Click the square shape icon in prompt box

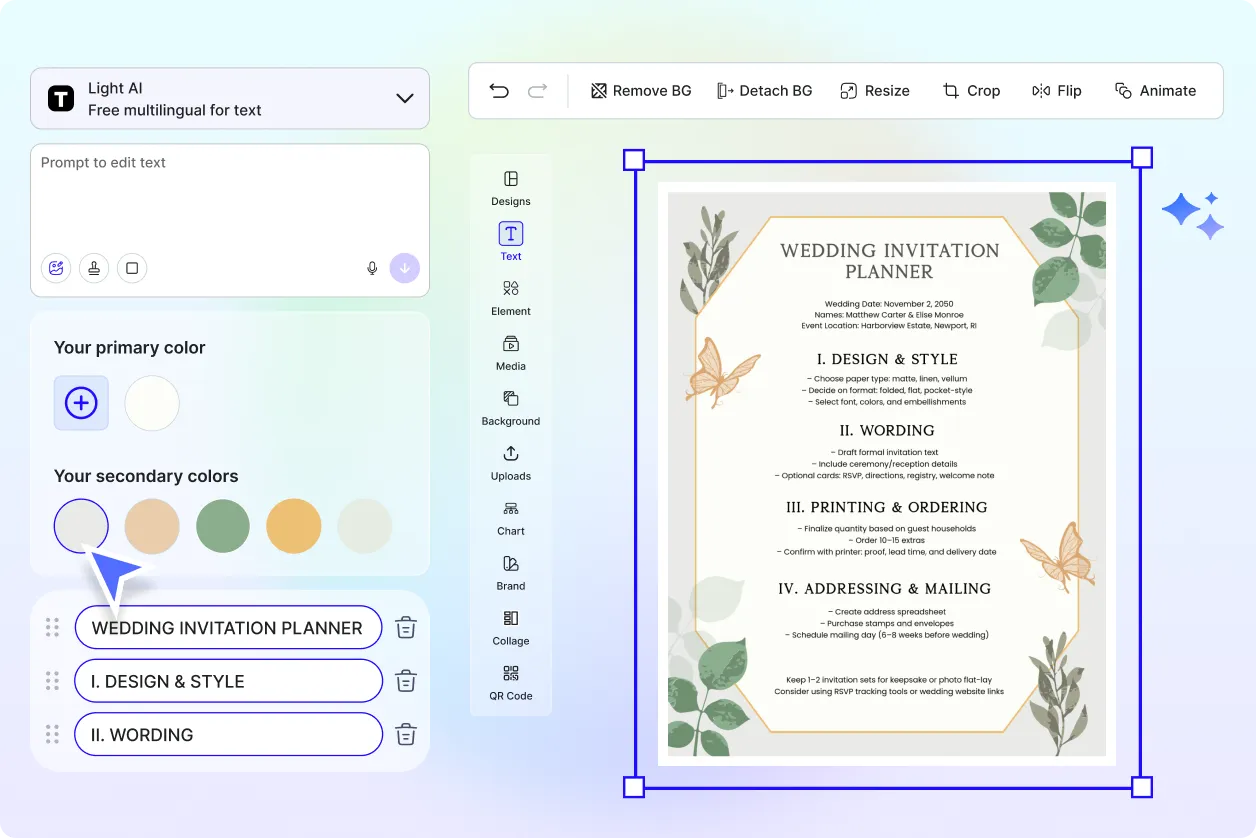[132, 268]
